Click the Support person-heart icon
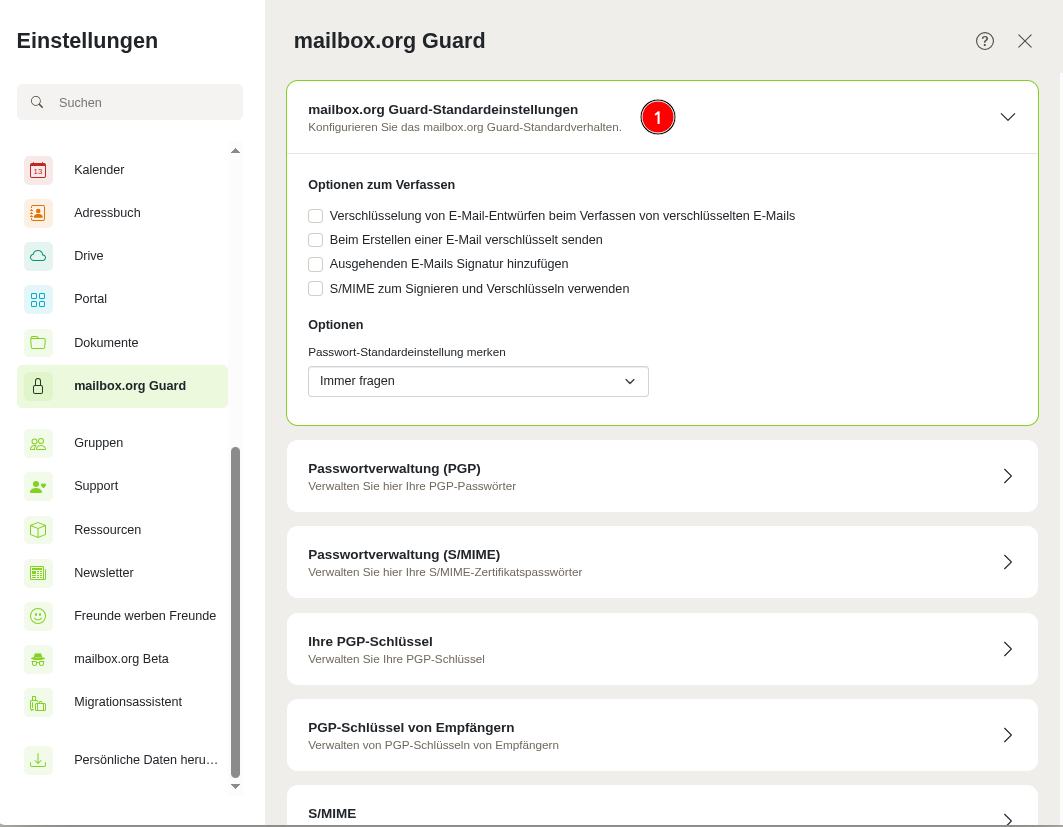The width and height of the screenshot is (1063, 827). click(x=38, y=486)
